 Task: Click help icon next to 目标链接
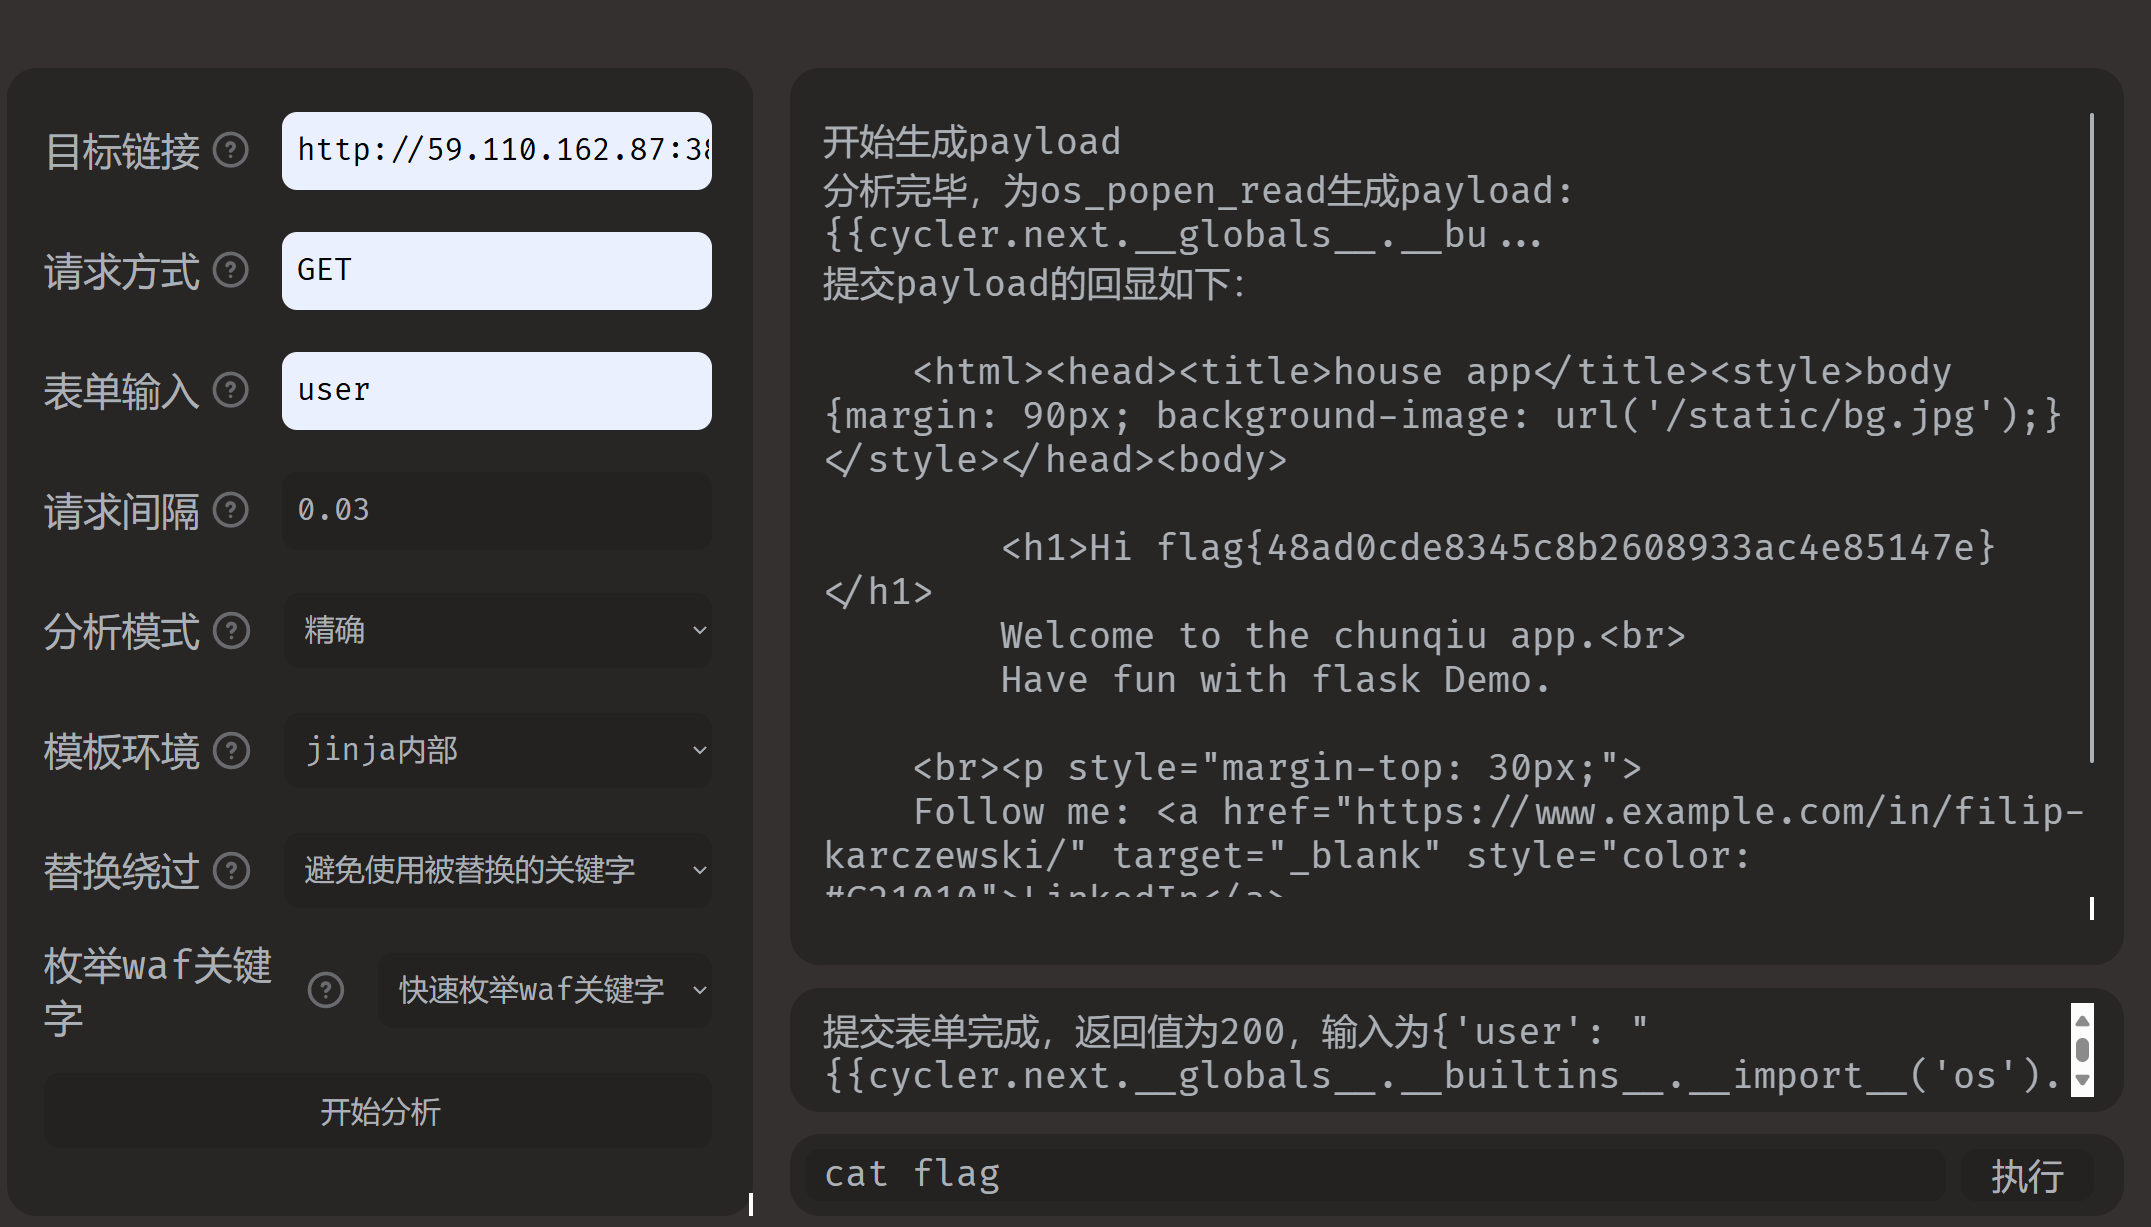coord(231,151)
